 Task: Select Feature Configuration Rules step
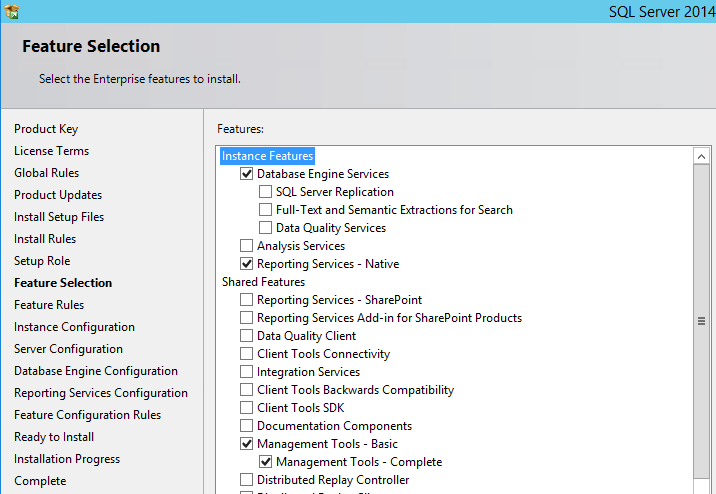(88, 415)
